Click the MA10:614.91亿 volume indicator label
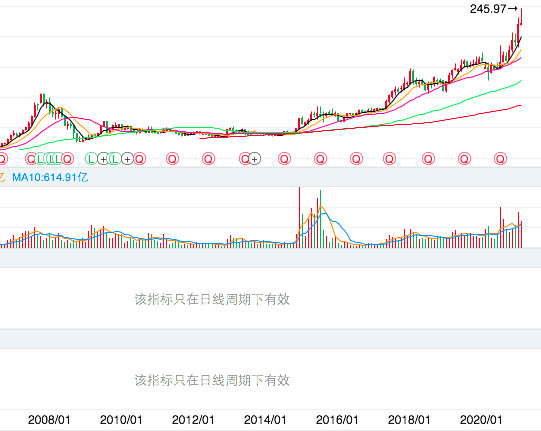This screenshot has width=541, height=431. [x=50, y=177]
